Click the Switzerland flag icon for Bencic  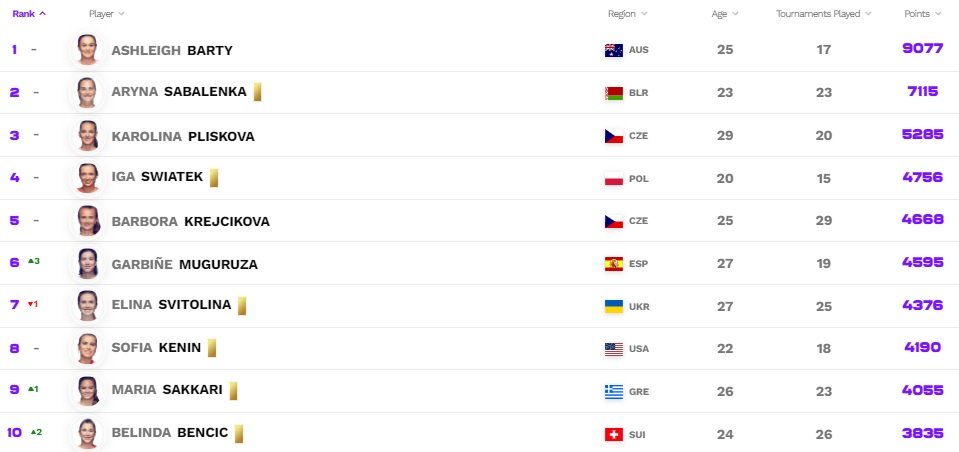614,434
